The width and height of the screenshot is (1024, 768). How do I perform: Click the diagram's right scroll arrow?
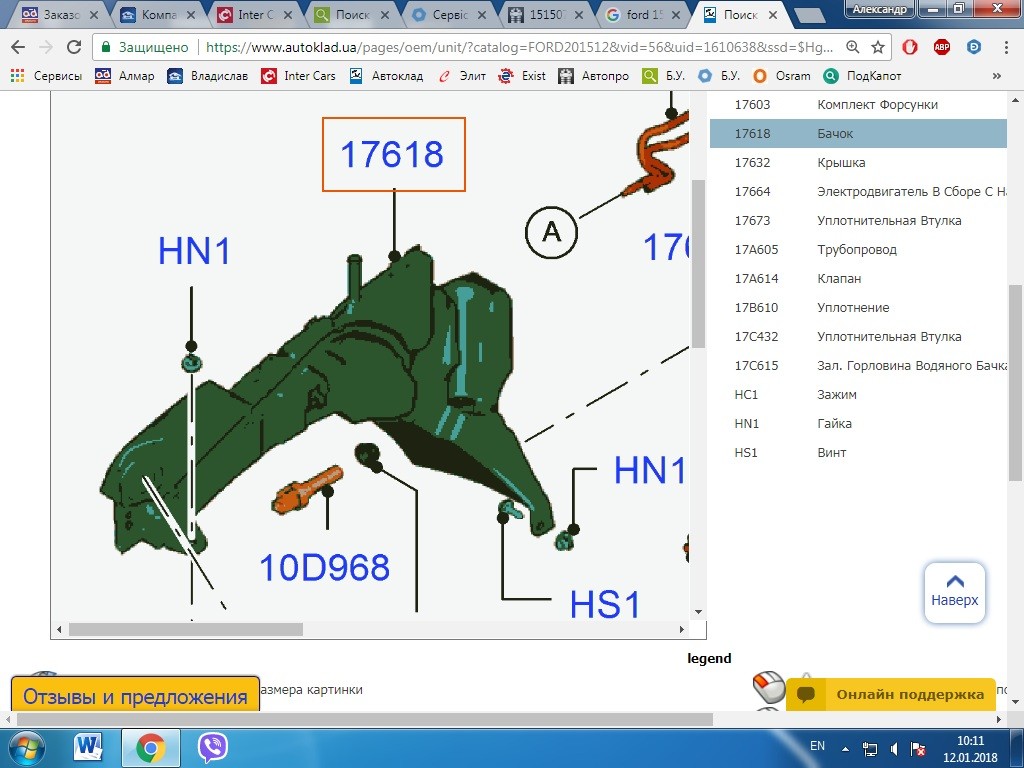coord(682,630)
